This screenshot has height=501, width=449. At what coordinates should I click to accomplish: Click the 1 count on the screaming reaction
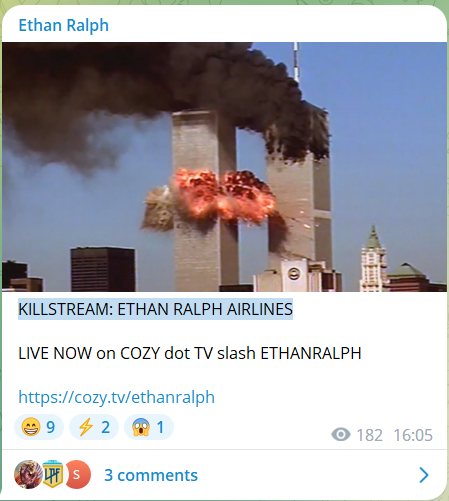160,427
